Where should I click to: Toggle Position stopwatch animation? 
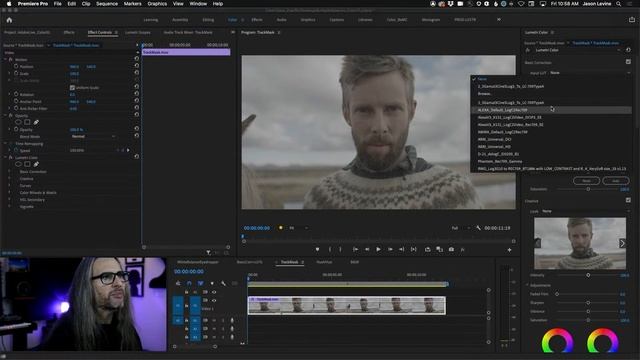[16, 67]
